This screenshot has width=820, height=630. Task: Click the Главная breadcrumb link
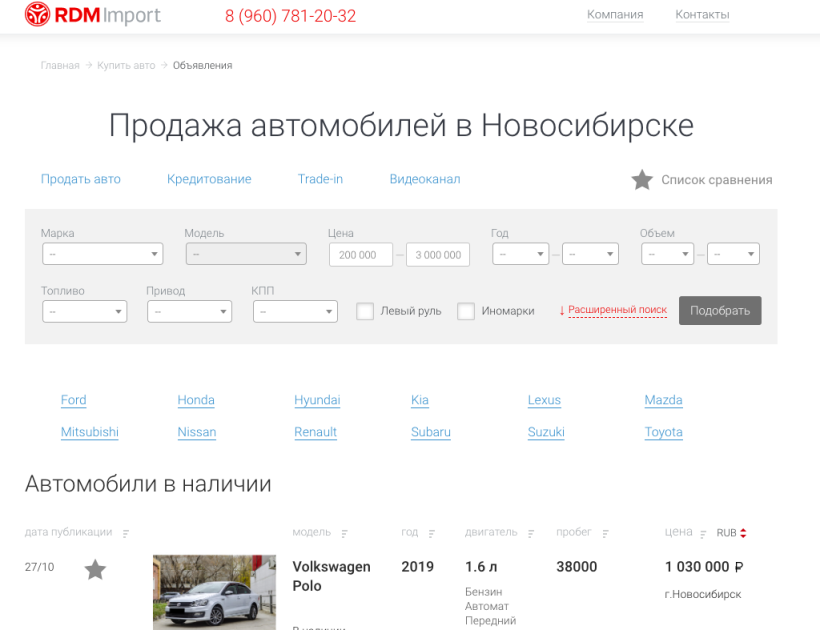tap(60, 65)
